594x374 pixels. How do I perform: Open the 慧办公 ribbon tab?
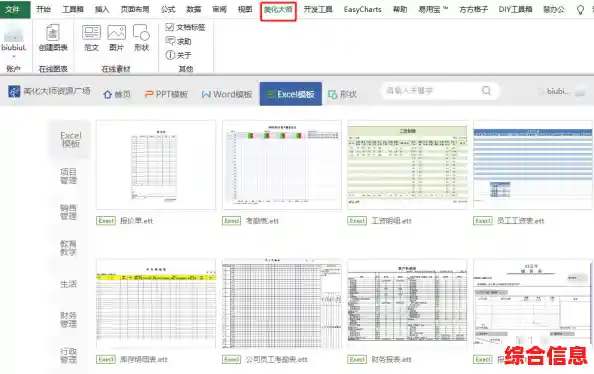(553, 9)
